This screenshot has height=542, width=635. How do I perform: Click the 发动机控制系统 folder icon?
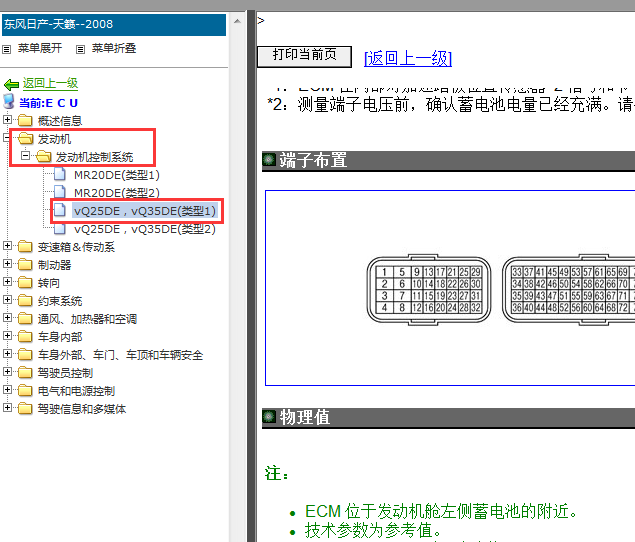[x=43, y=156]
